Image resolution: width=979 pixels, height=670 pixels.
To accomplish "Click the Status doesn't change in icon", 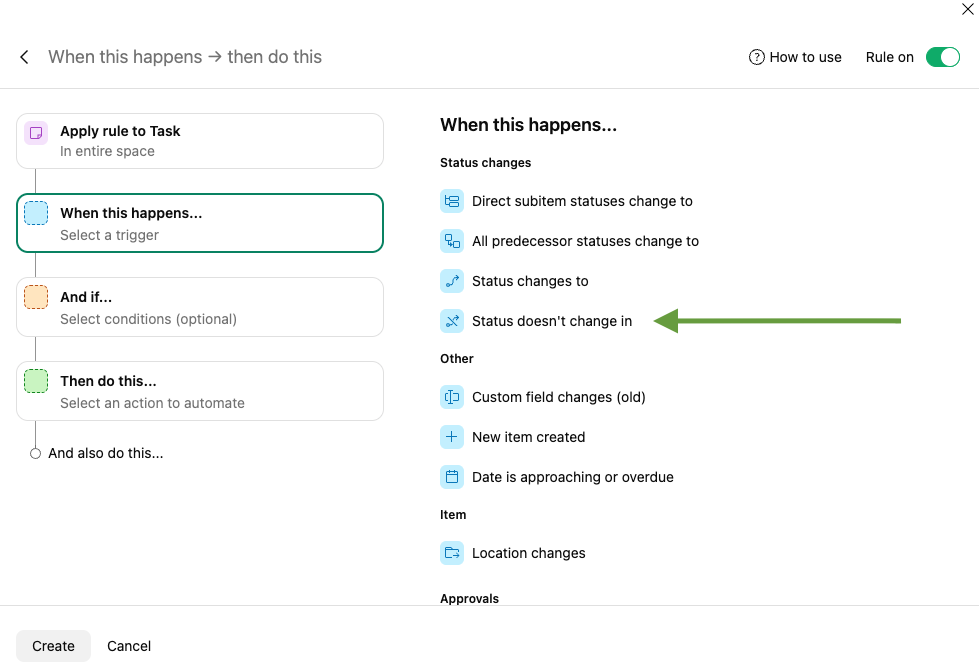I will pyautogui.click(x=452, y=321).
